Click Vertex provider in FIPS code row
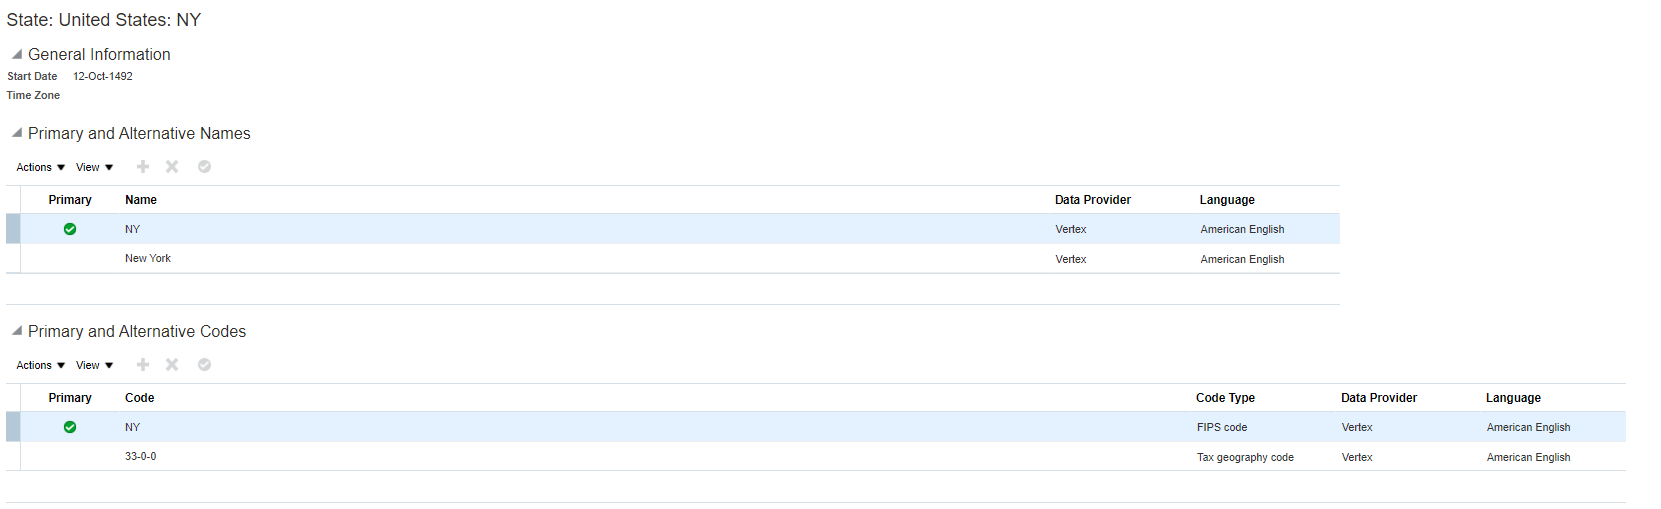 [x=1357, y=427]
